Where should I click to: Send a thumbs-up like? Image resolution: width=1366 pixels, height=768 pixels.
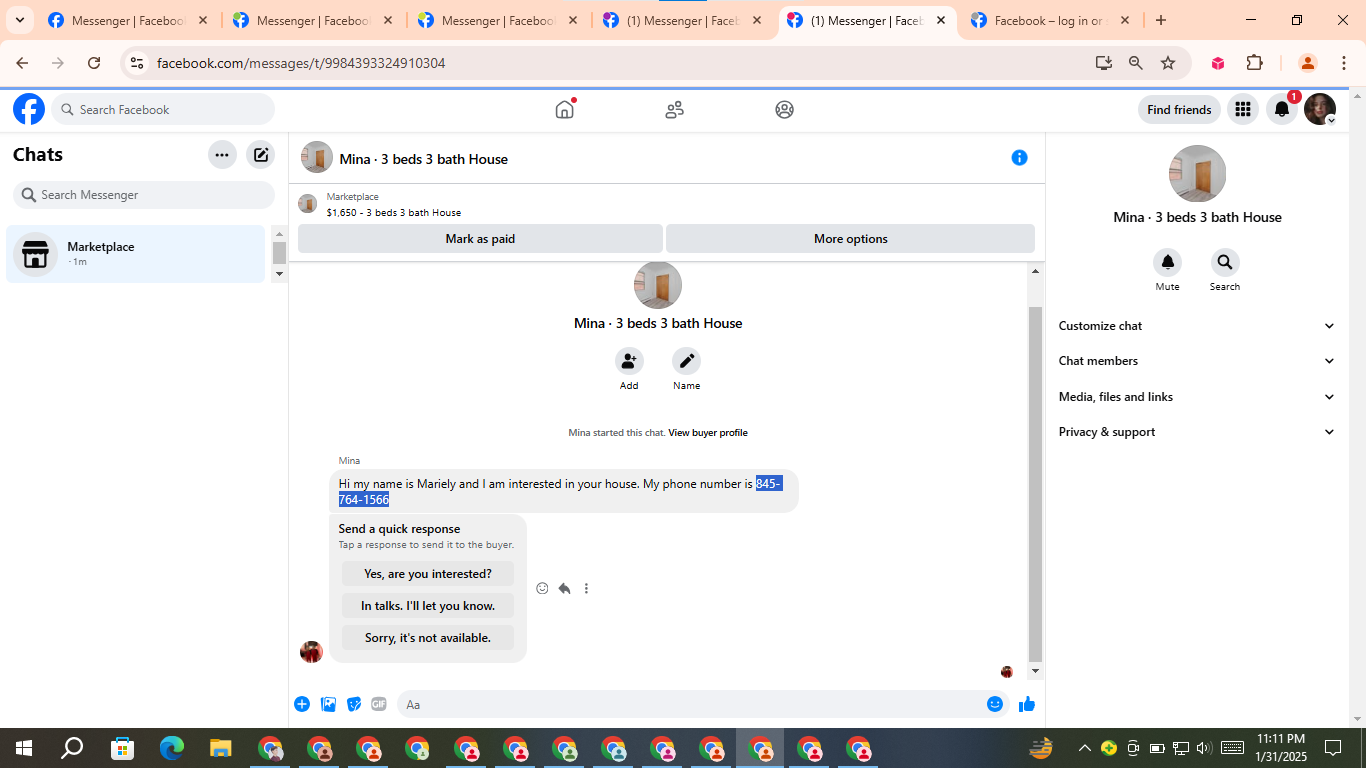[x=1027, y=704]
